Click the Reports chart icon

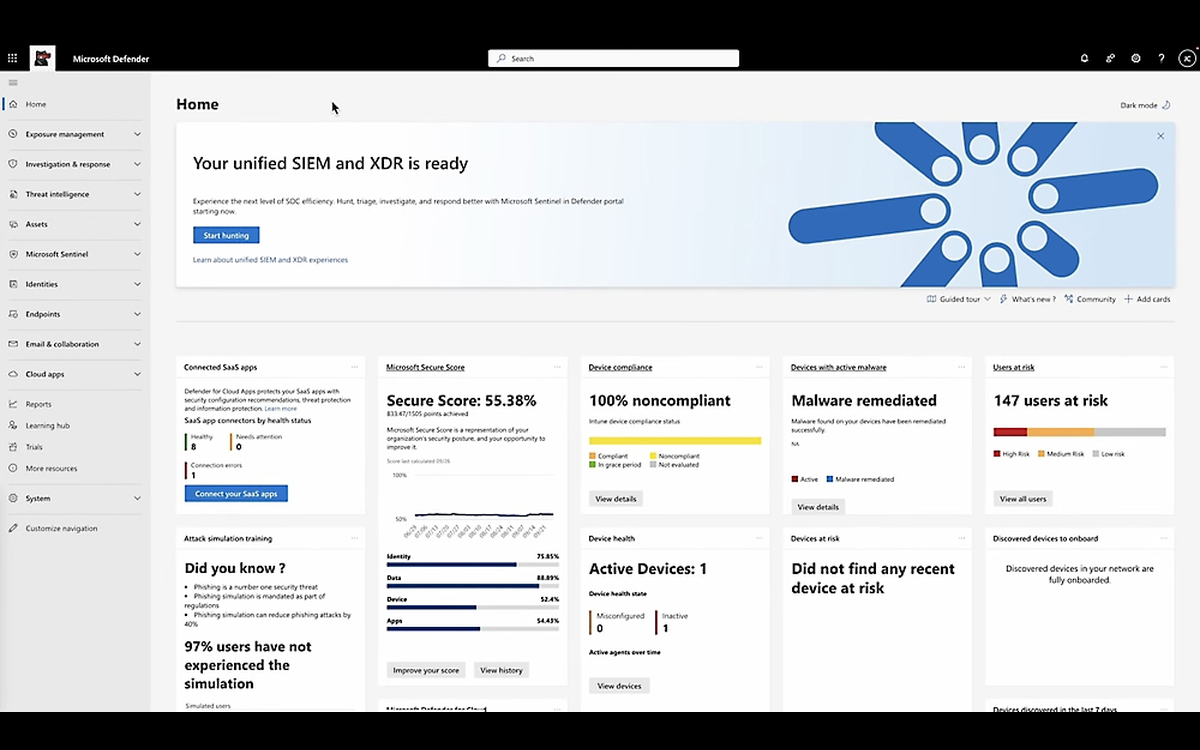[x=13, y=404]
